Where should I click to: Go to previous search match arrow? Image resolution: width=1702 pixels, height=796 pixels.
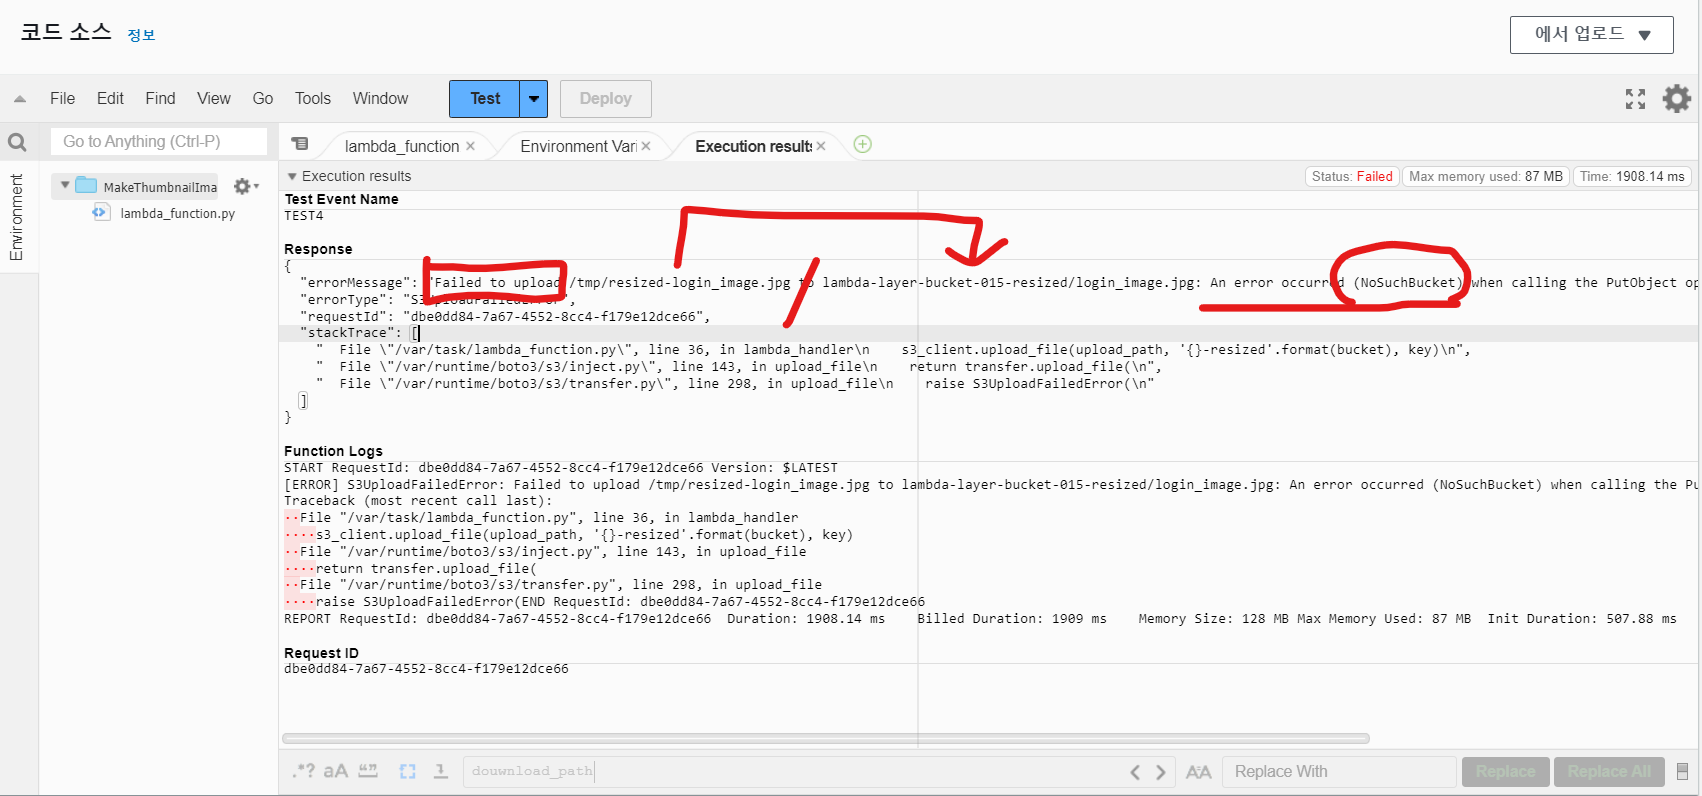coord(1135,772)
